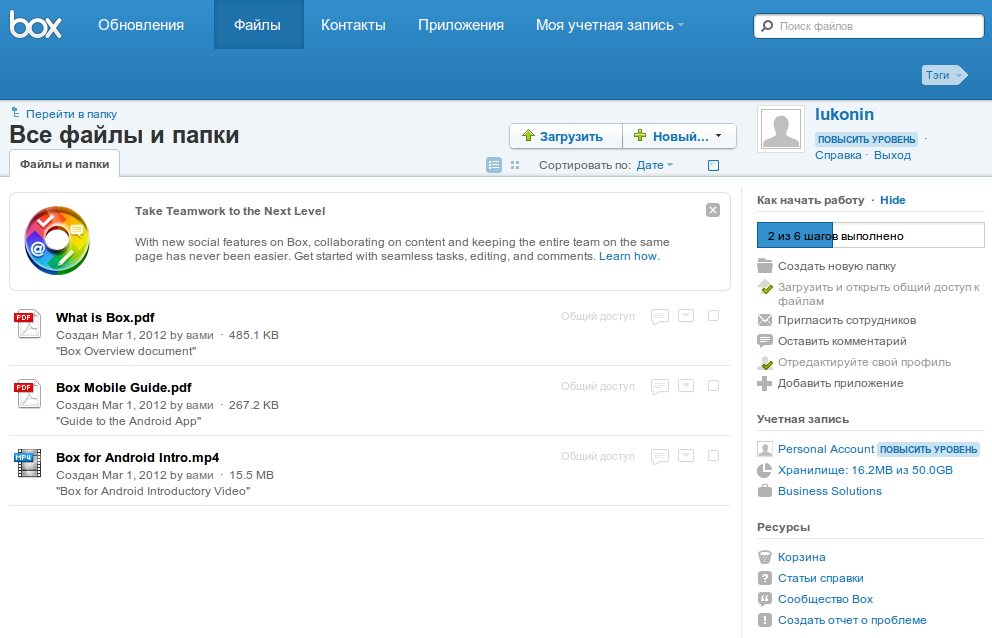Select the Файлы и папки tab
Image resolution: width=992 pixels, height=638 pixels.
[65, 164]
